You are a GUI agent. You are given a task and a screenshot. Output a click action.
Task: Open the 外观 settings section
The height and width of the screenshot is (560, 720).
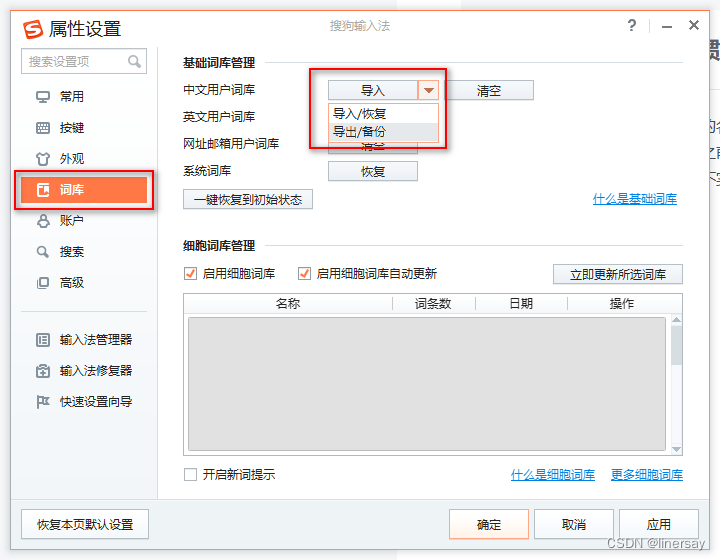point(84,159)
